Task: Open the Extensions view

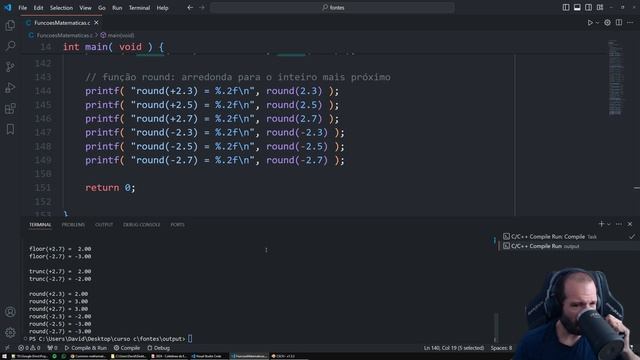Action: pyautogui.click(x=10, y=109)
